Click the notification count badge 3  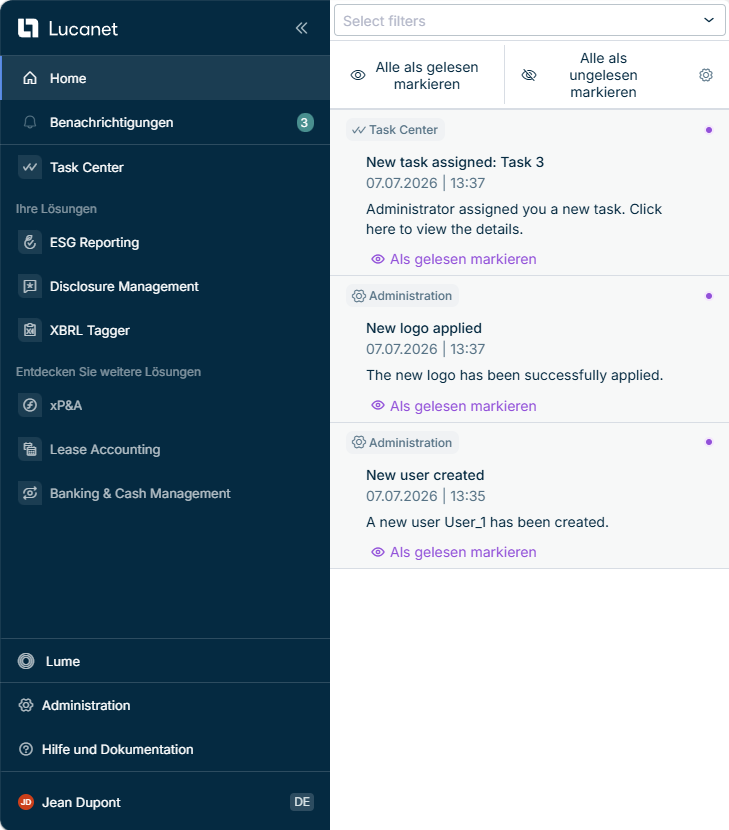(305, 123)
